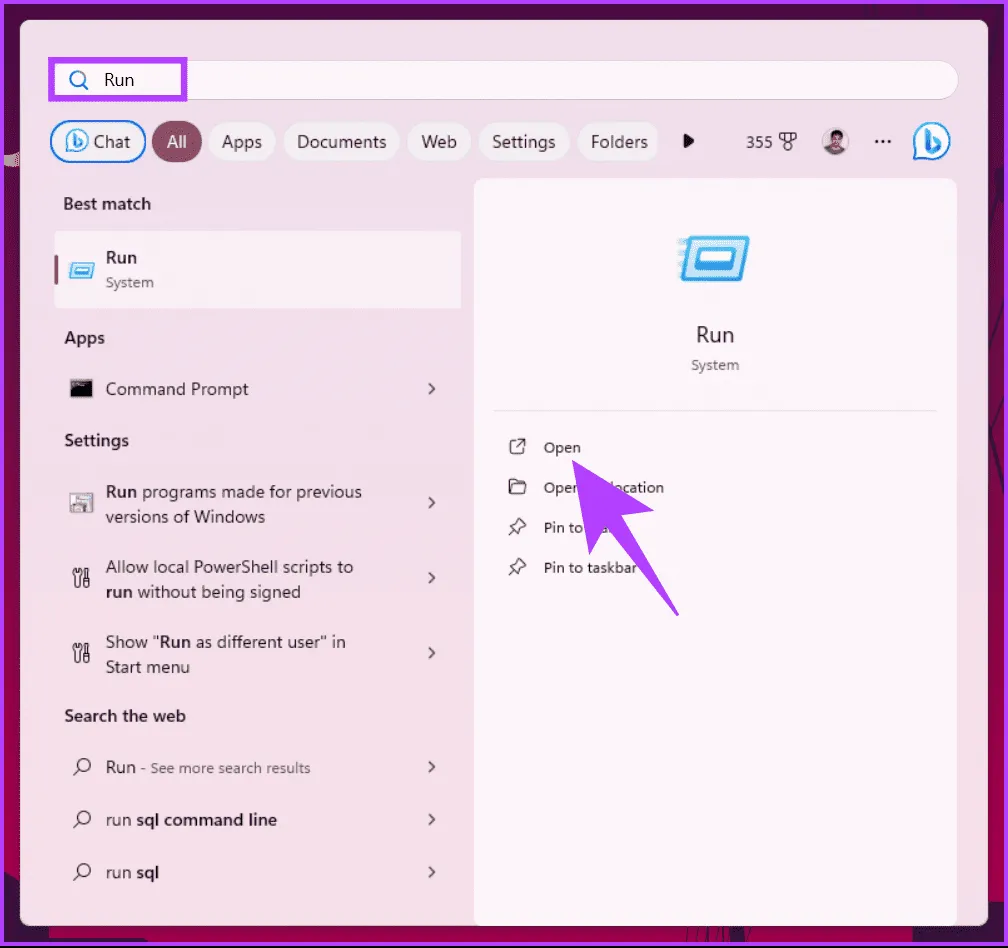Click the Open file location folder icon

[517, 487]
